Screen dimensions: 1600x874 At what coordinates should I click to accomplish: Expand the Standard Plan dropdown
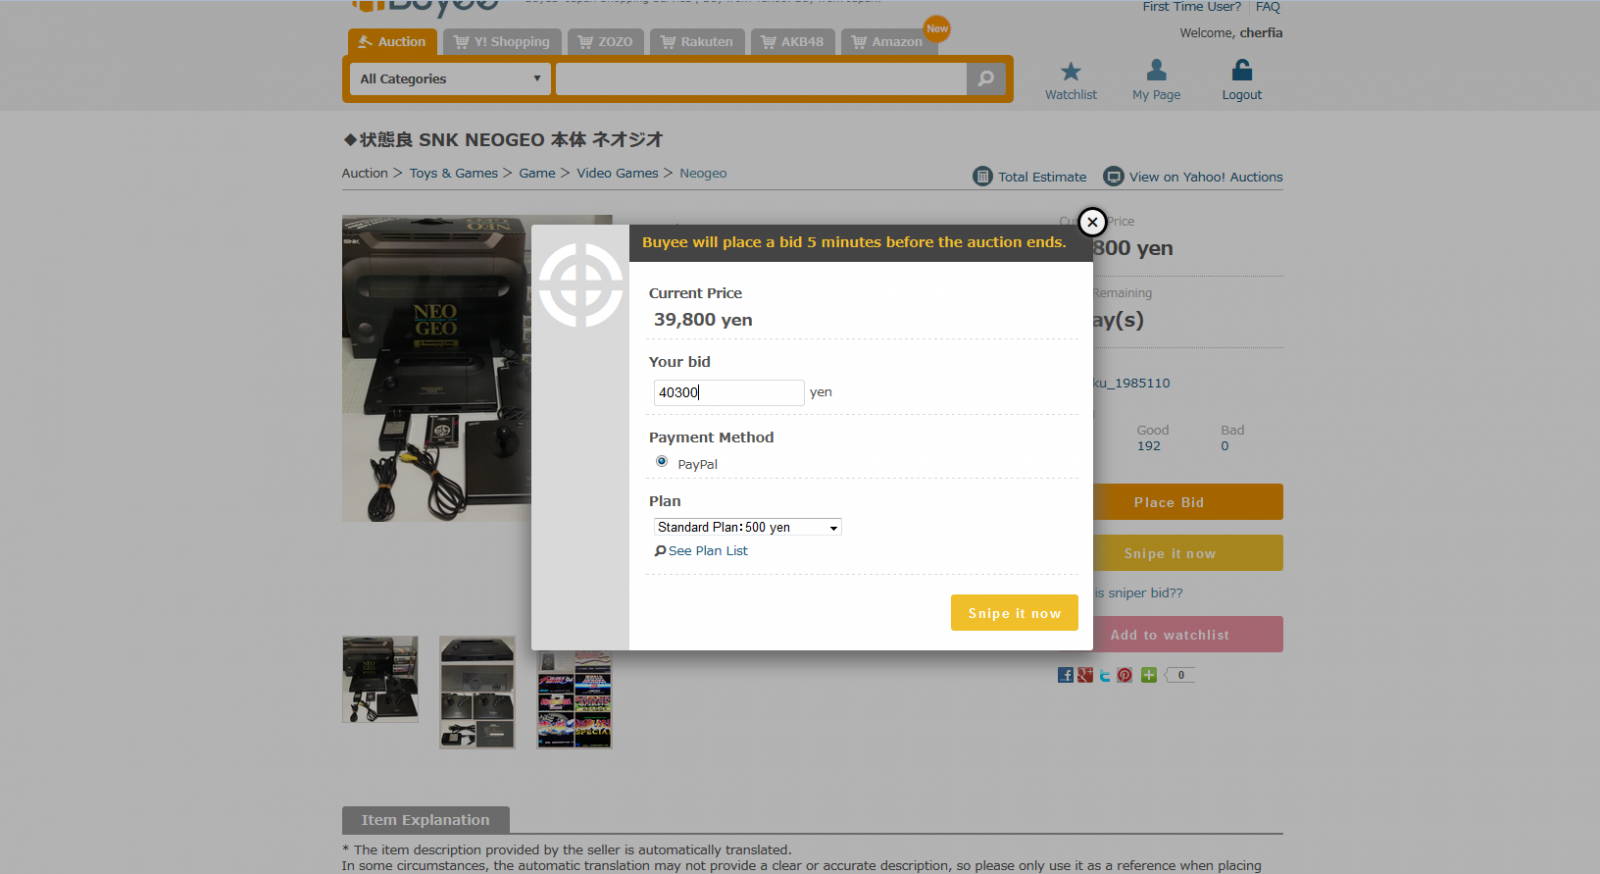(747, 527)
